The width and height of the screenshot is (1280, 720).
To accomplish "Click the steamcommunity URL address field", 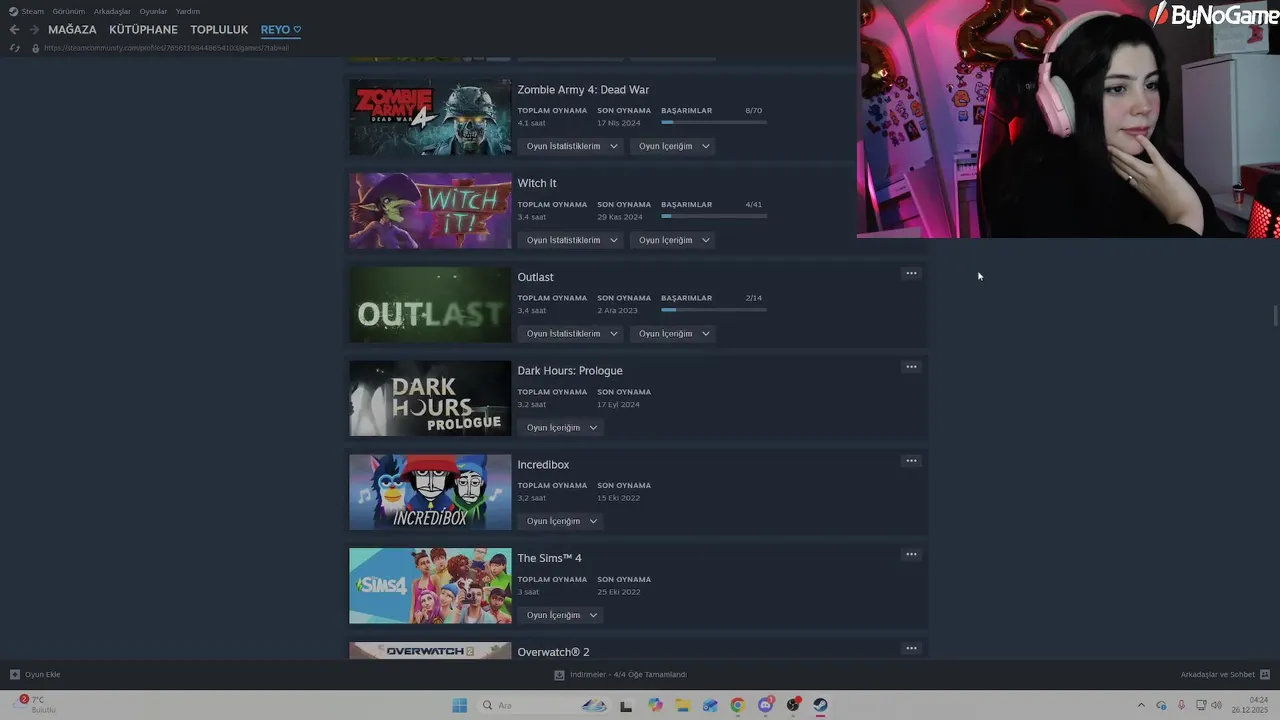I will point(166,48).
